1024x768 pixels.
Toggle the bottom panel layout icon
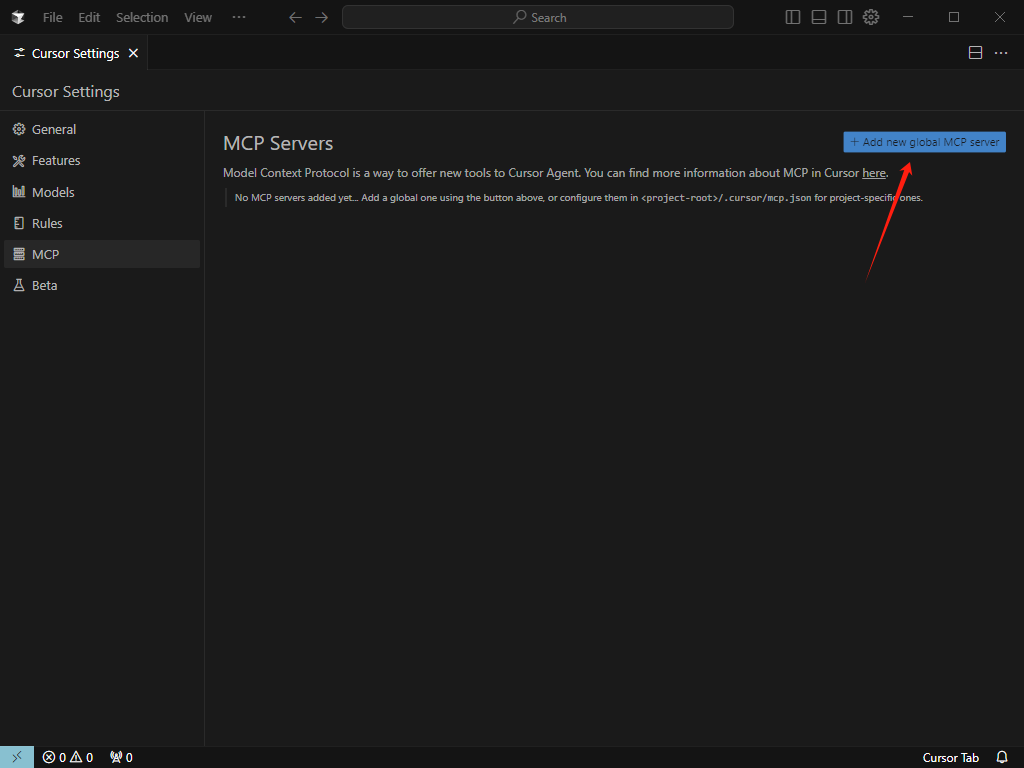click(818, 17)
